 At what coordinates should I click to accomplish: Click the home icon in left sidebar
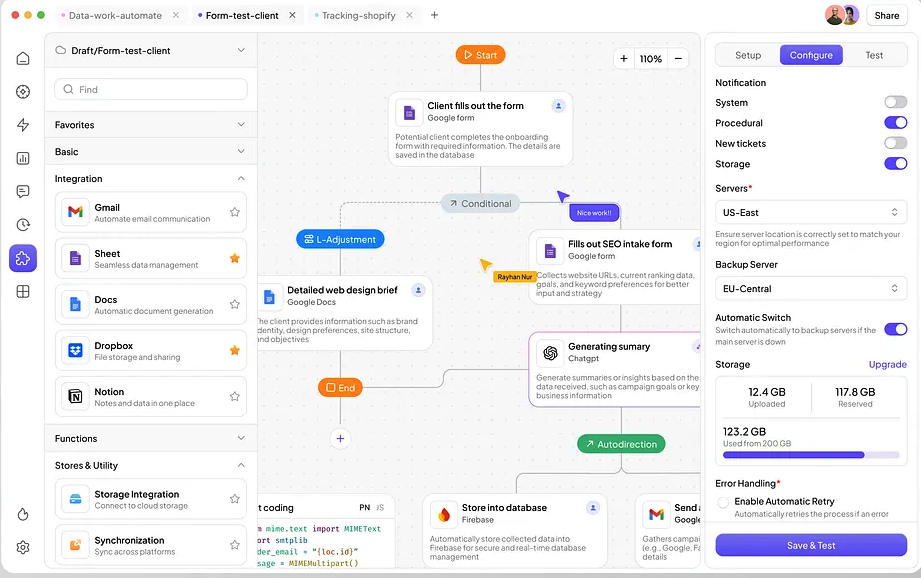click(x=23, y=58)
